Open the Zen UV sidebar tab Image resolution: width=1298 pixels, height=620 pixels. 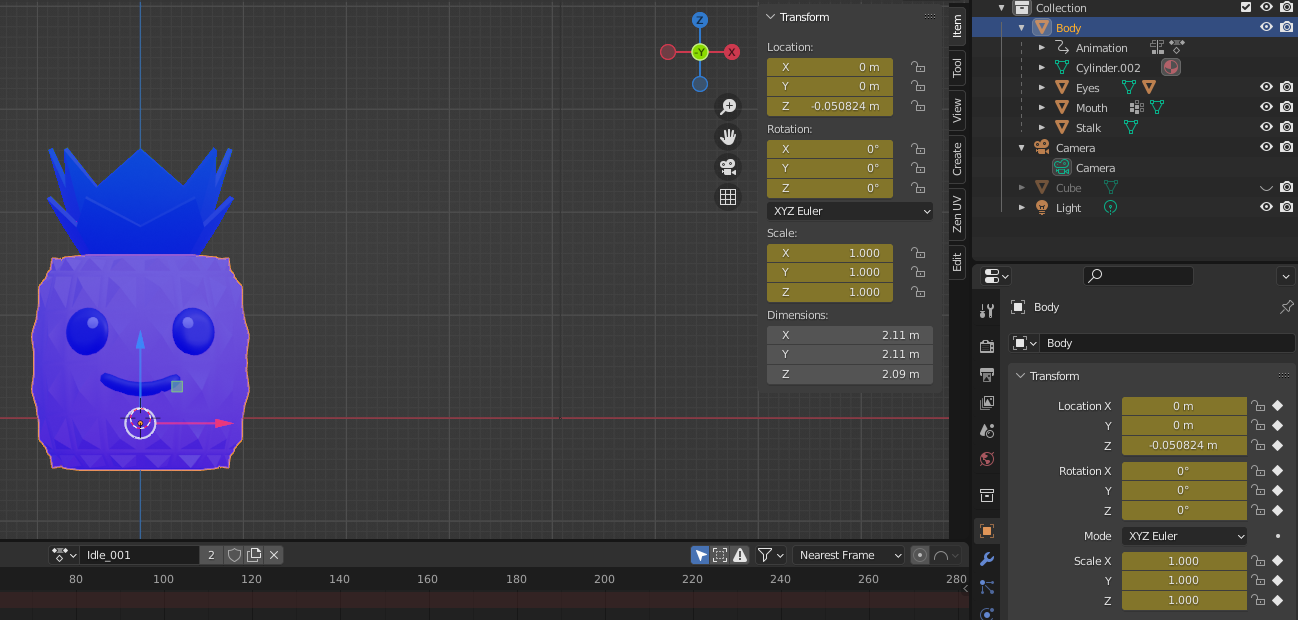coord(956,212)
